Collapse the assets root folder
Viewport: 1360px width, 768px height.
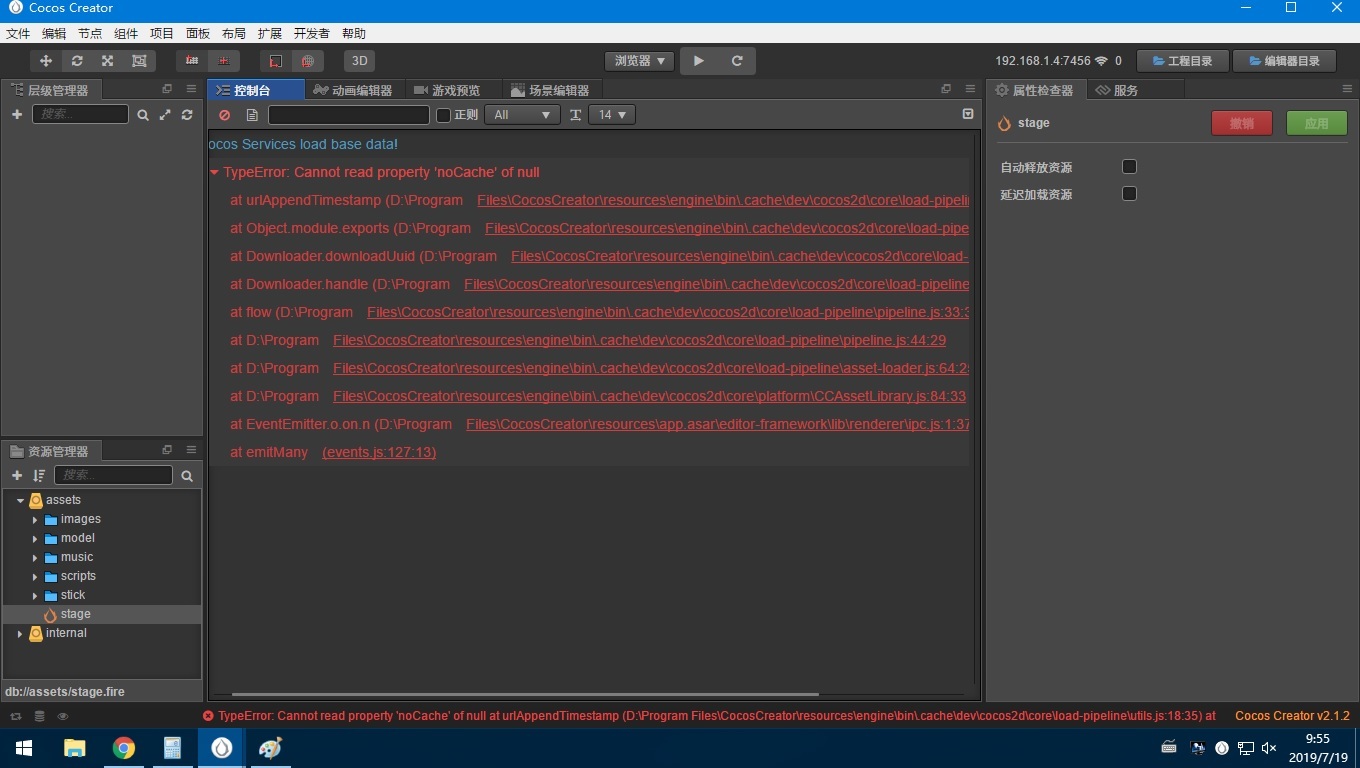(x=20, y=500)
